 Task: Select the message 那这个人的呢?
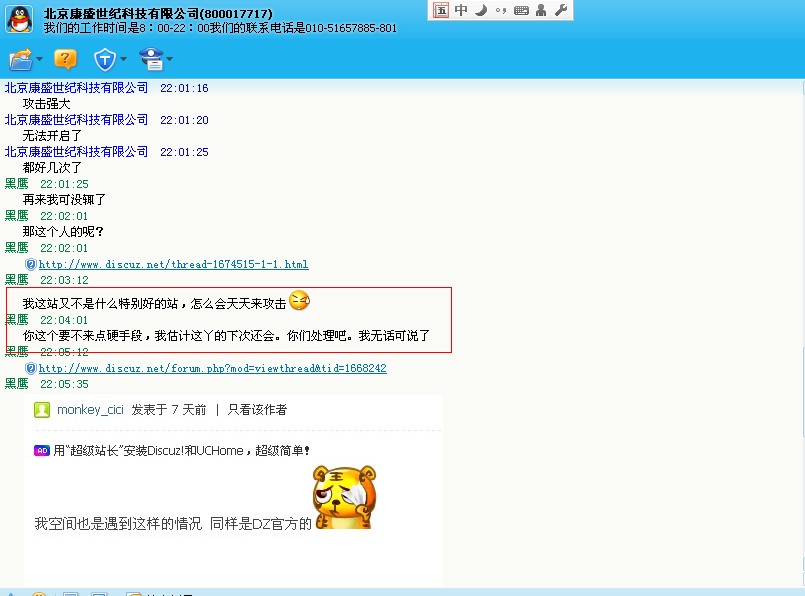tap(63, 232)
